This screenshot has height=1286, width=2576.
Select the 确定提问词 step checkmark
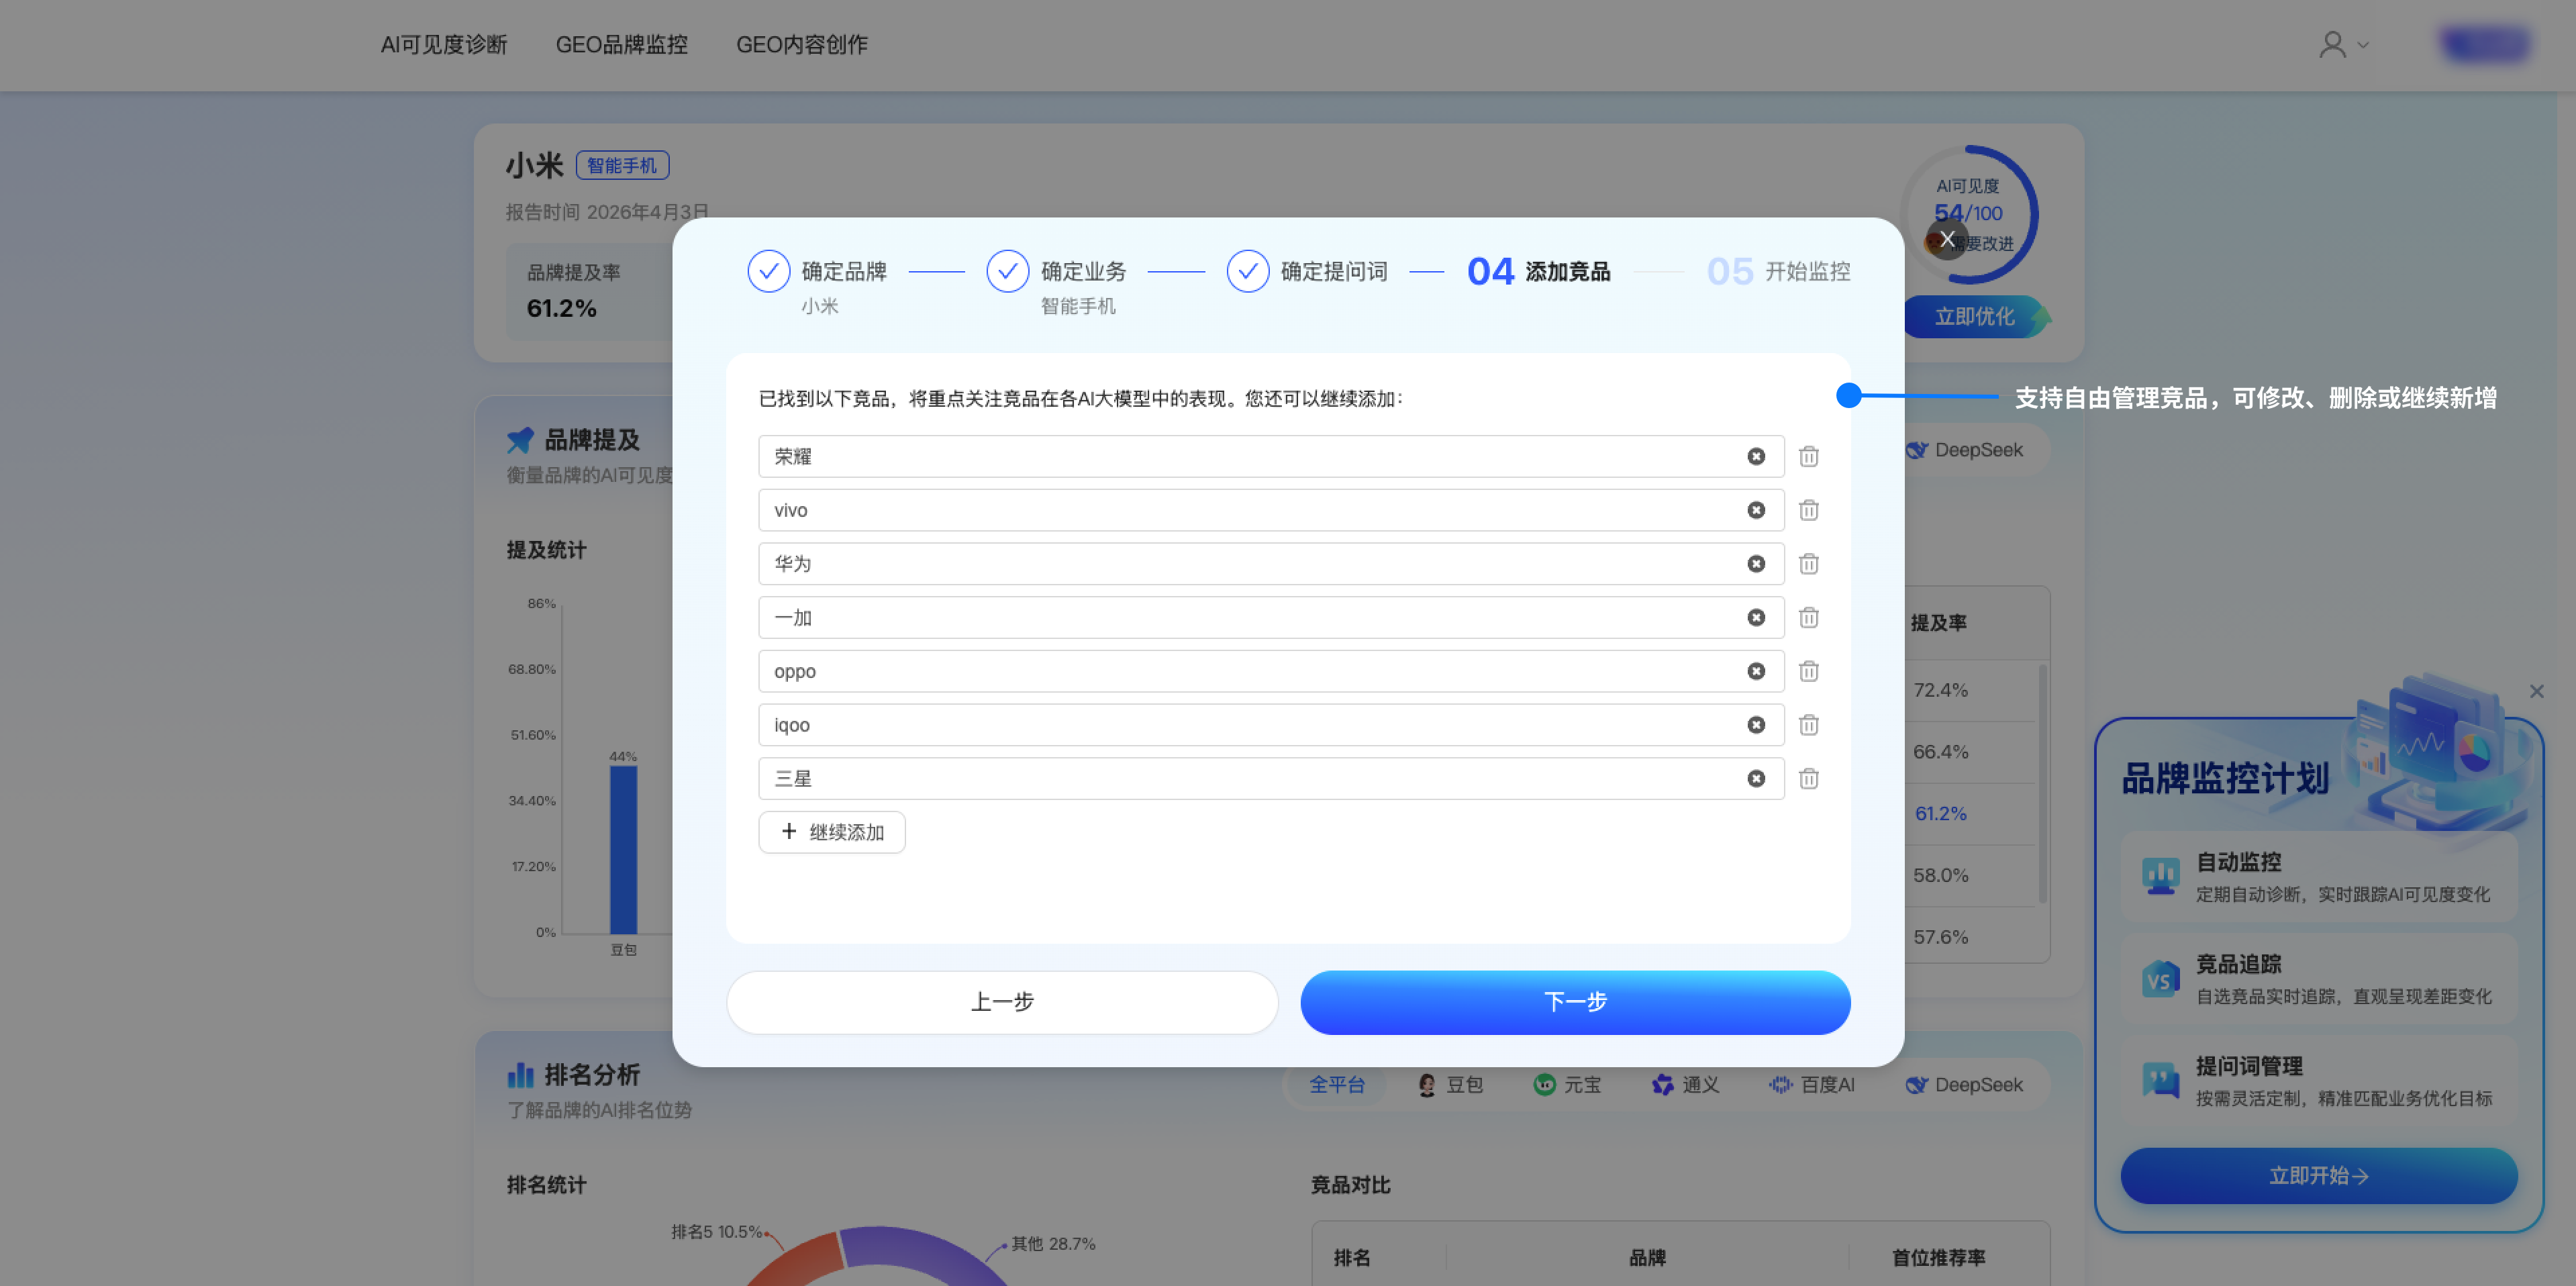tap(1247, 272)
